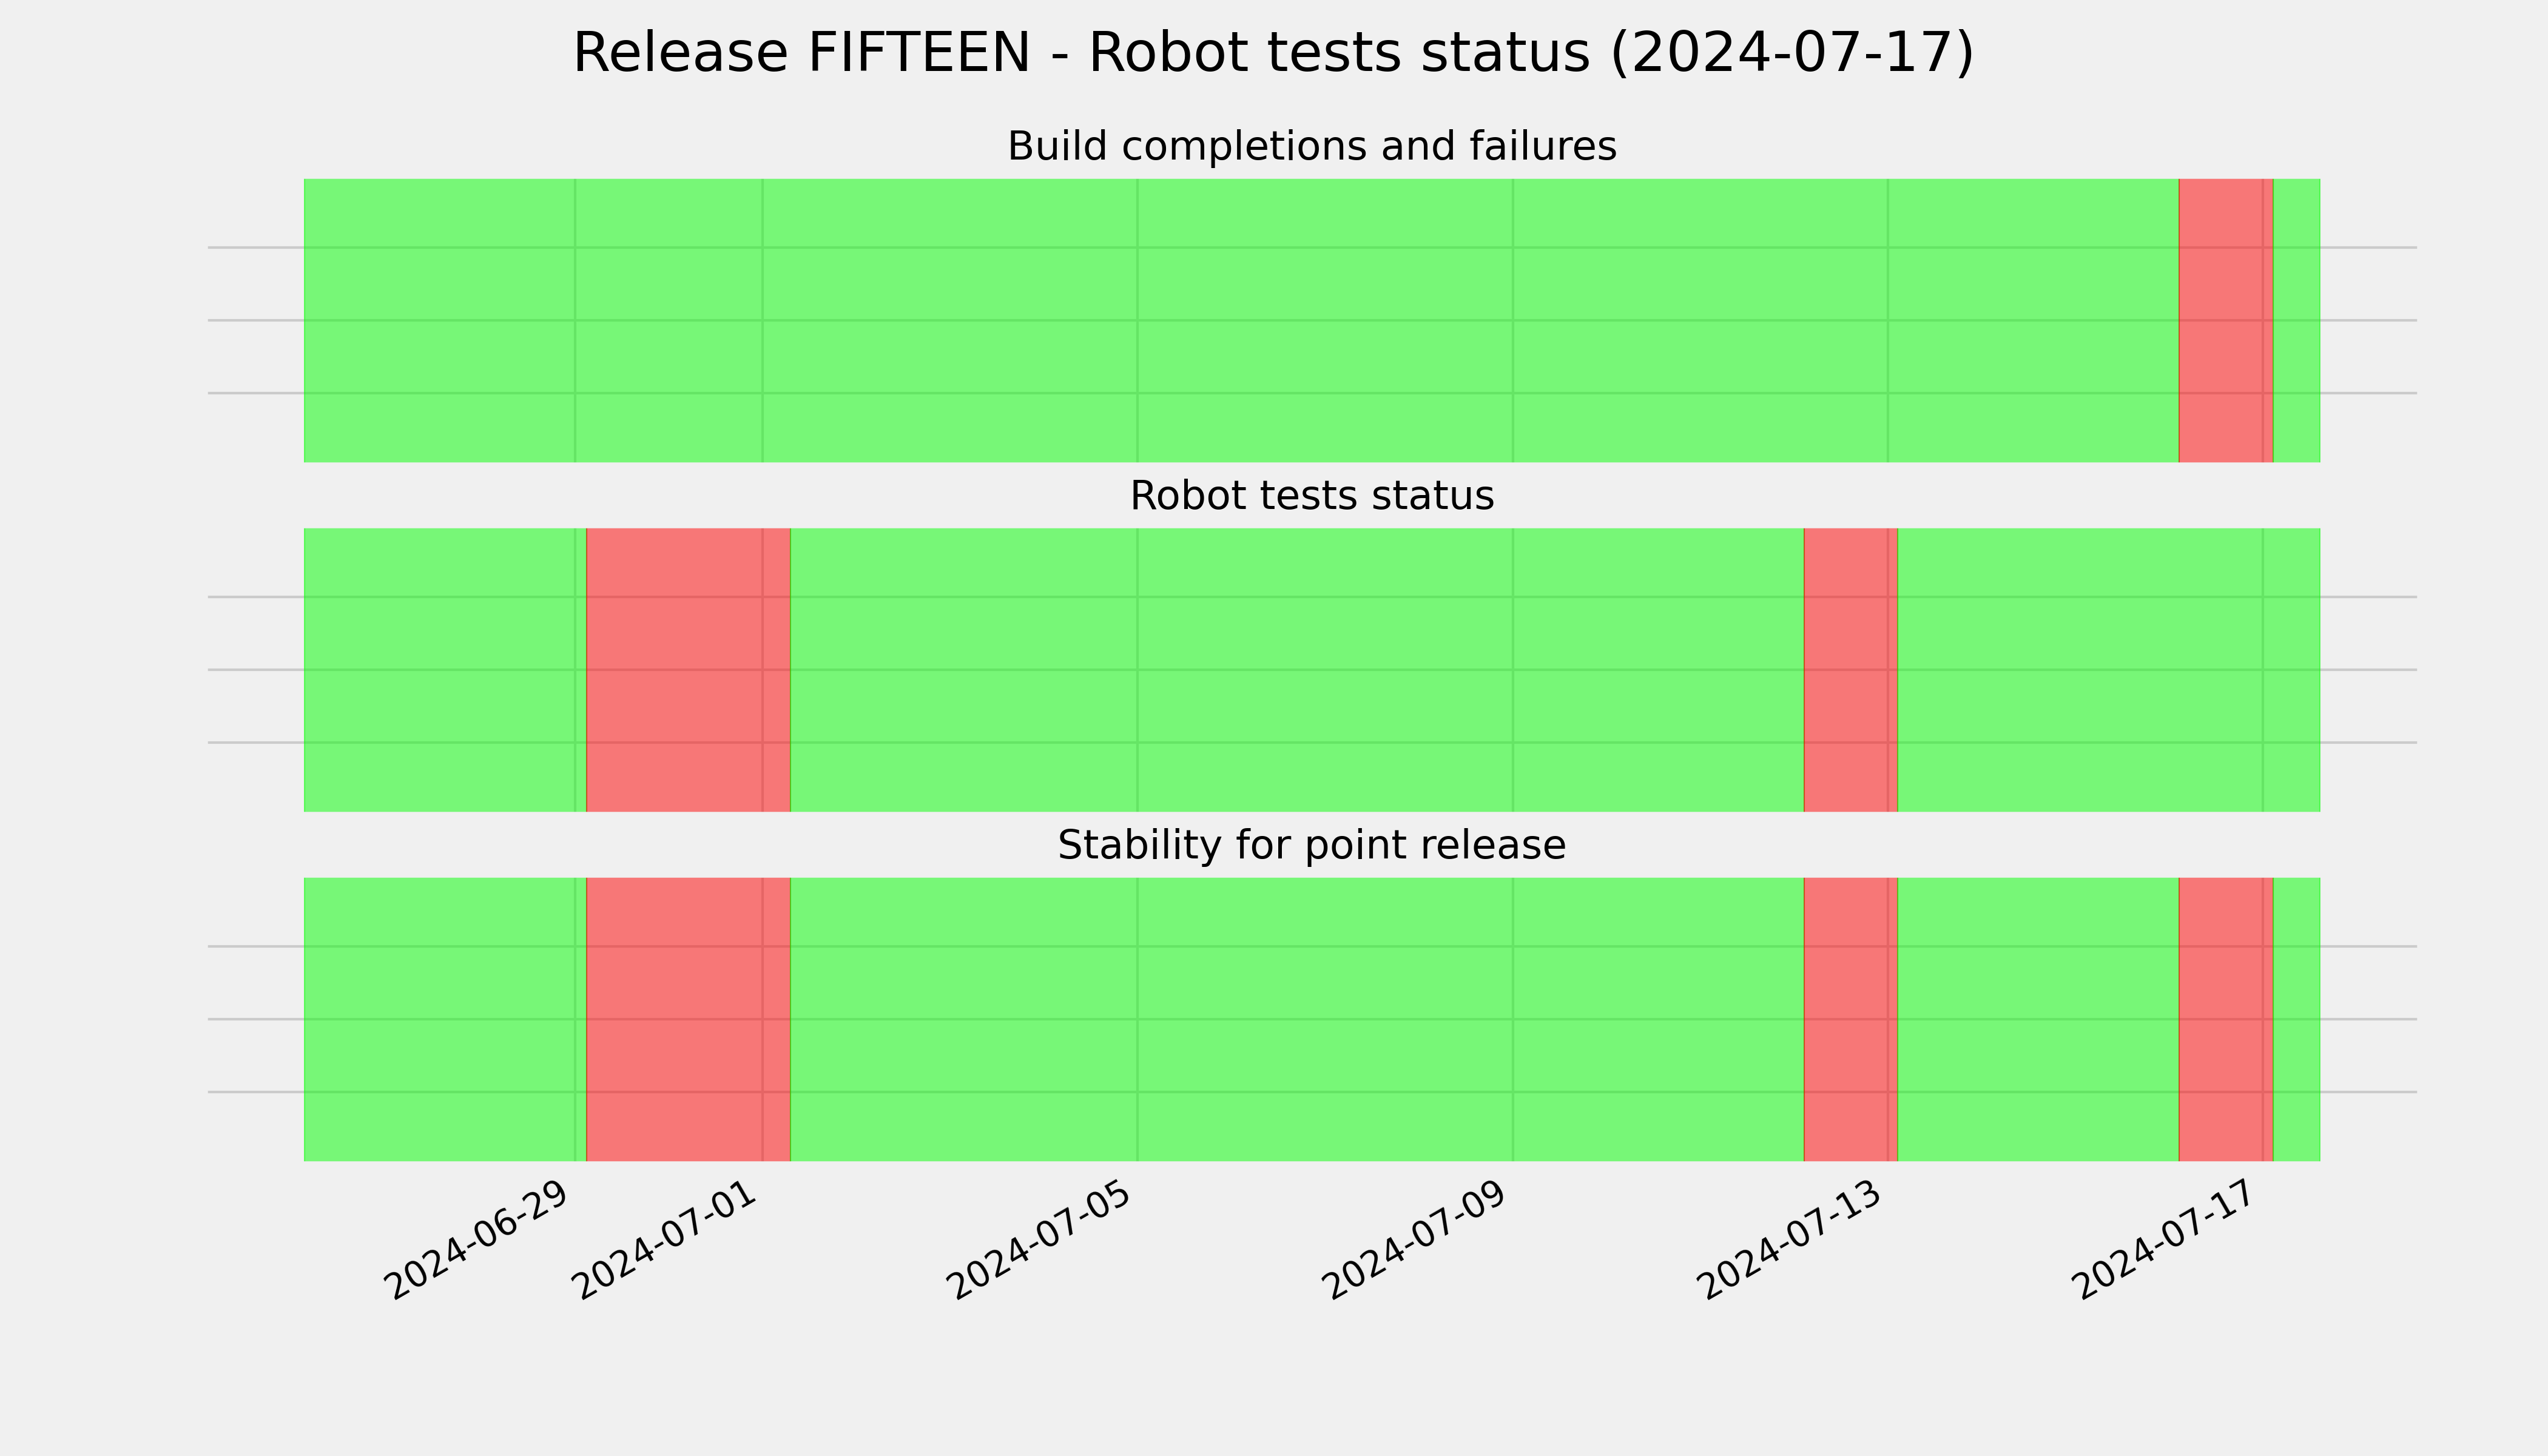This screenshot has width=2548, height=1456.
Task: Click the 'Robot tests status' subplot title
Action: [1311, 496]
